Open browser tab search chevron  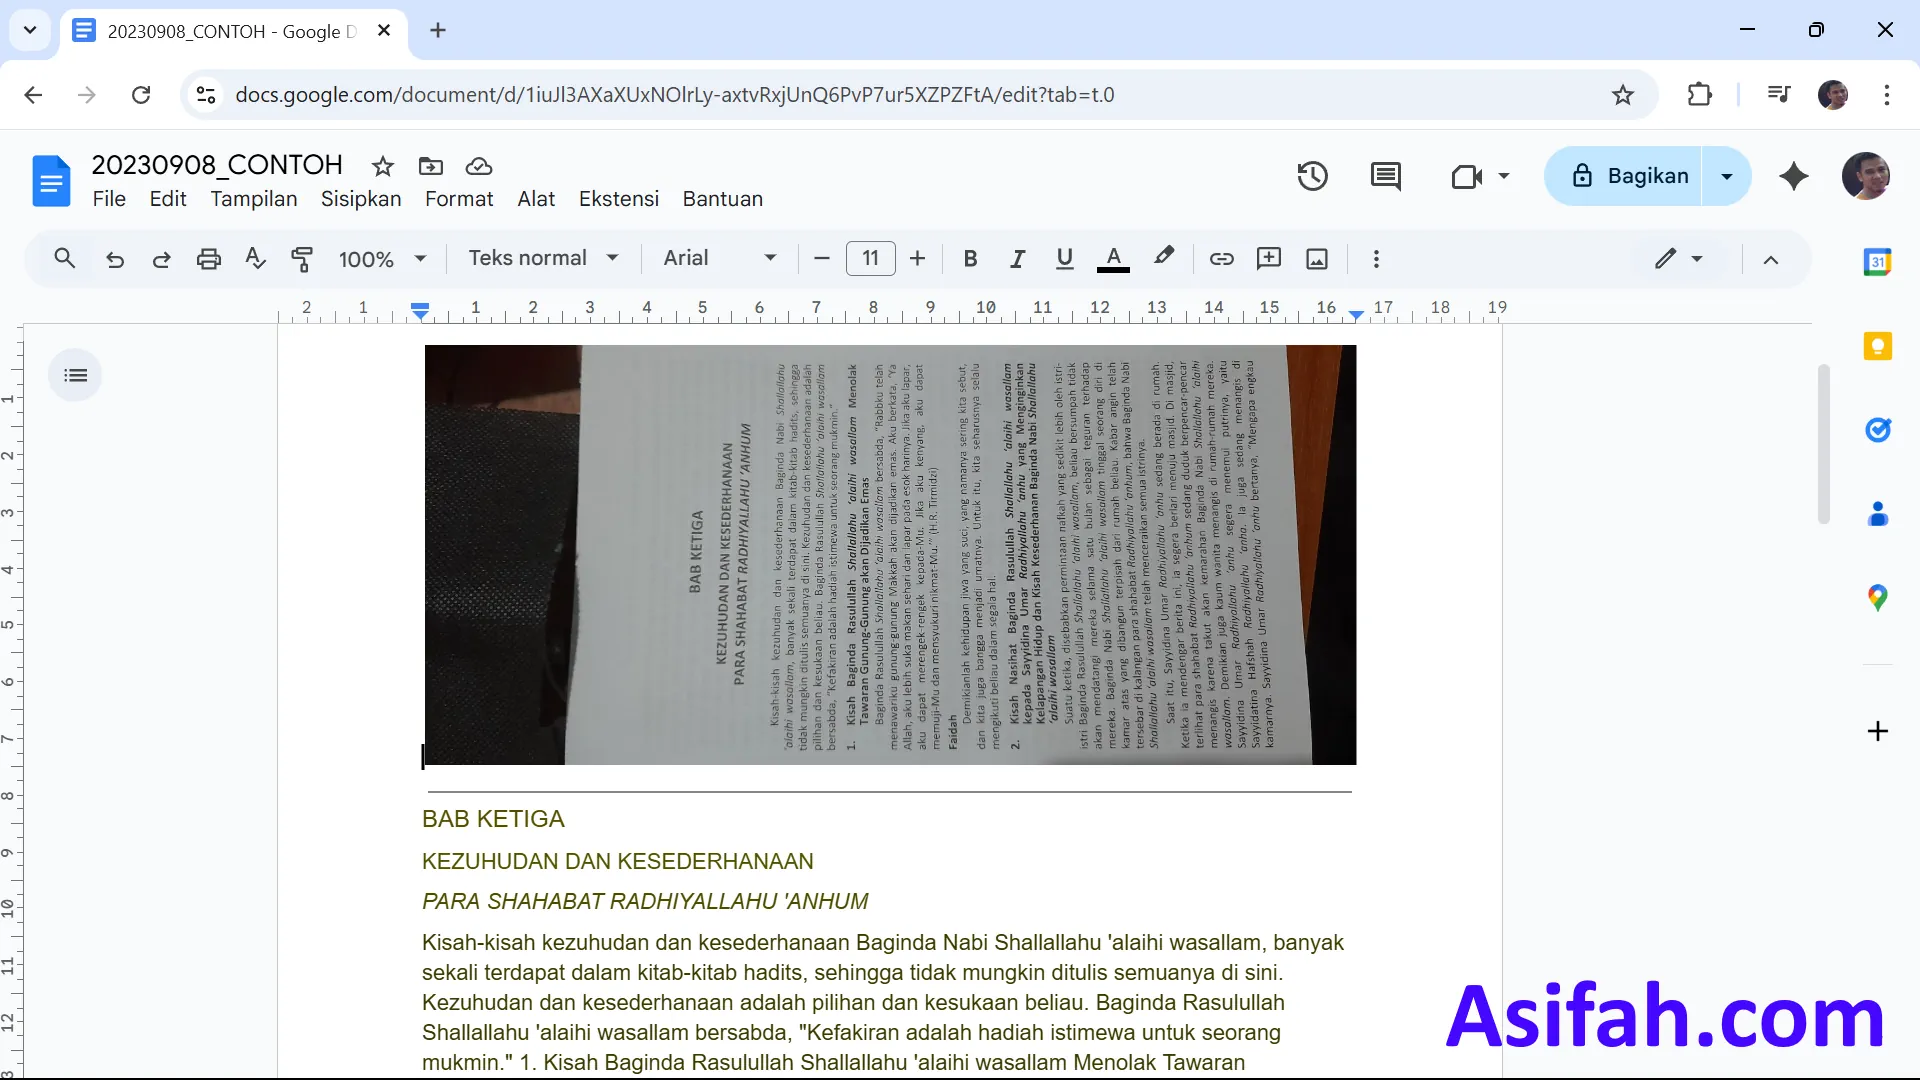click(30, 30)
